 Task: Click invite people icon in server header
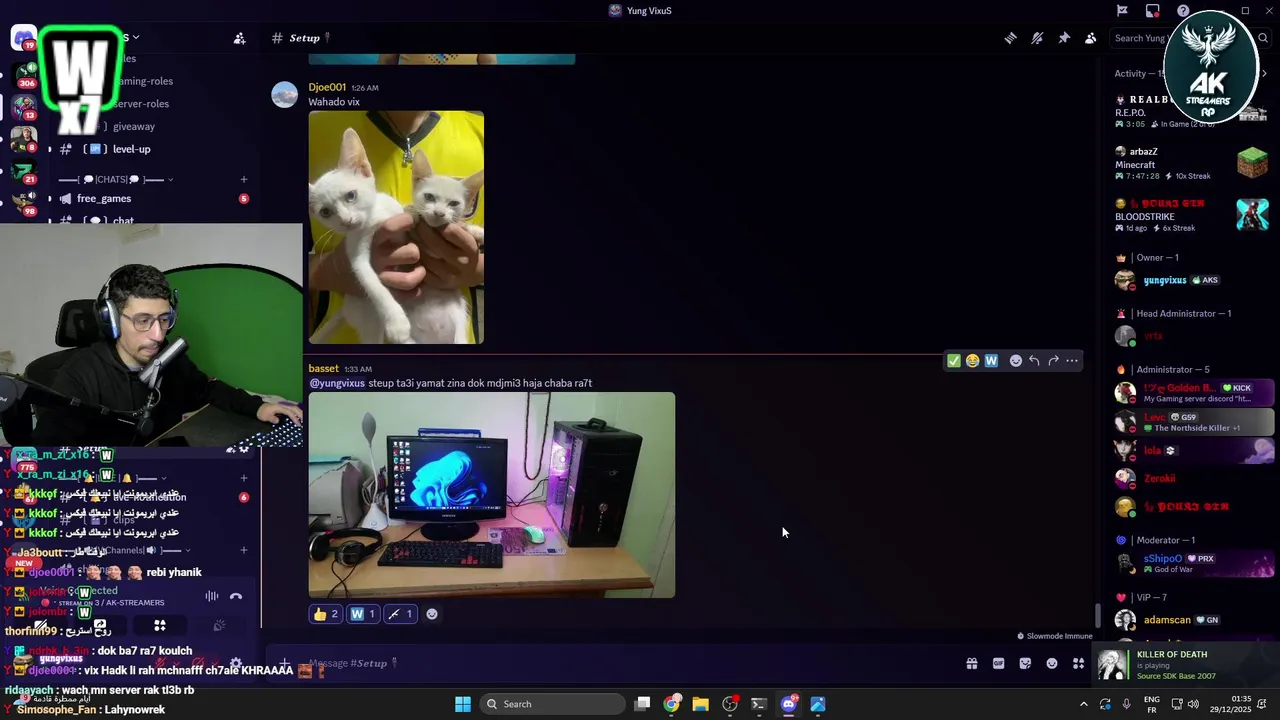click(239, 38)
